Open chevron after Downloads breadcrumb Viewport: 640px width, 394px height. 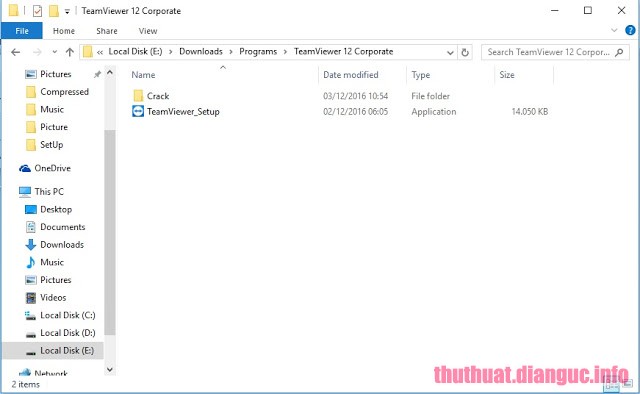click(231, 52)
